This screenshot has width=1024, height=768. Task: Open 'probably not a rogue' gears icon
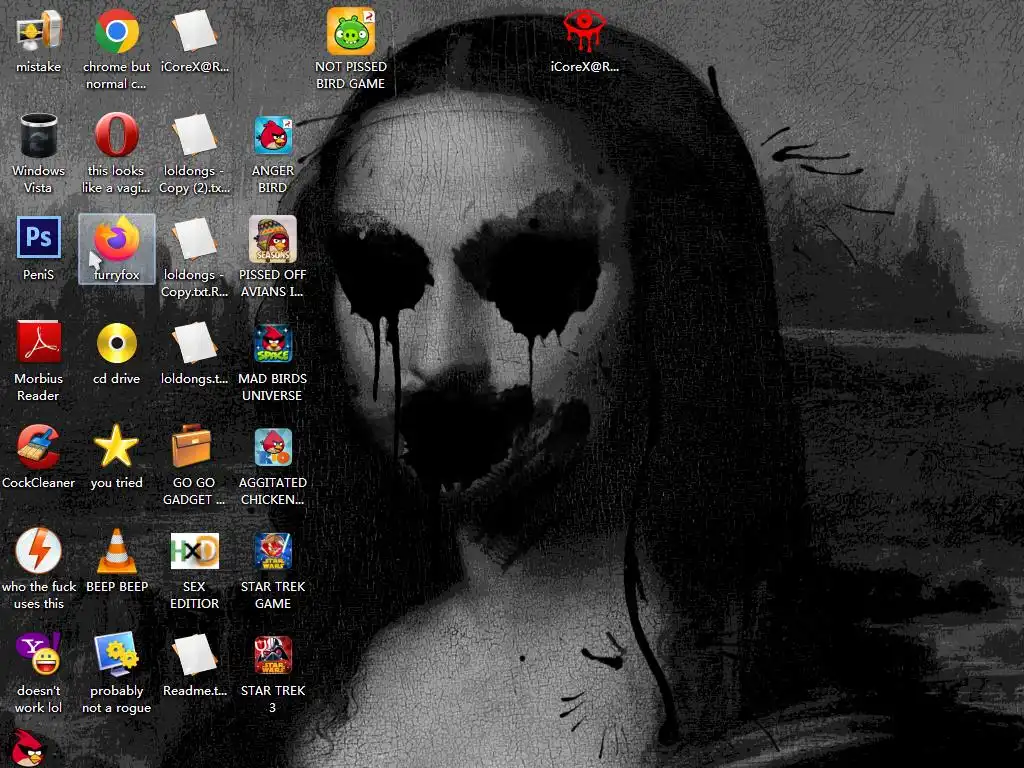tap(116, 654)
